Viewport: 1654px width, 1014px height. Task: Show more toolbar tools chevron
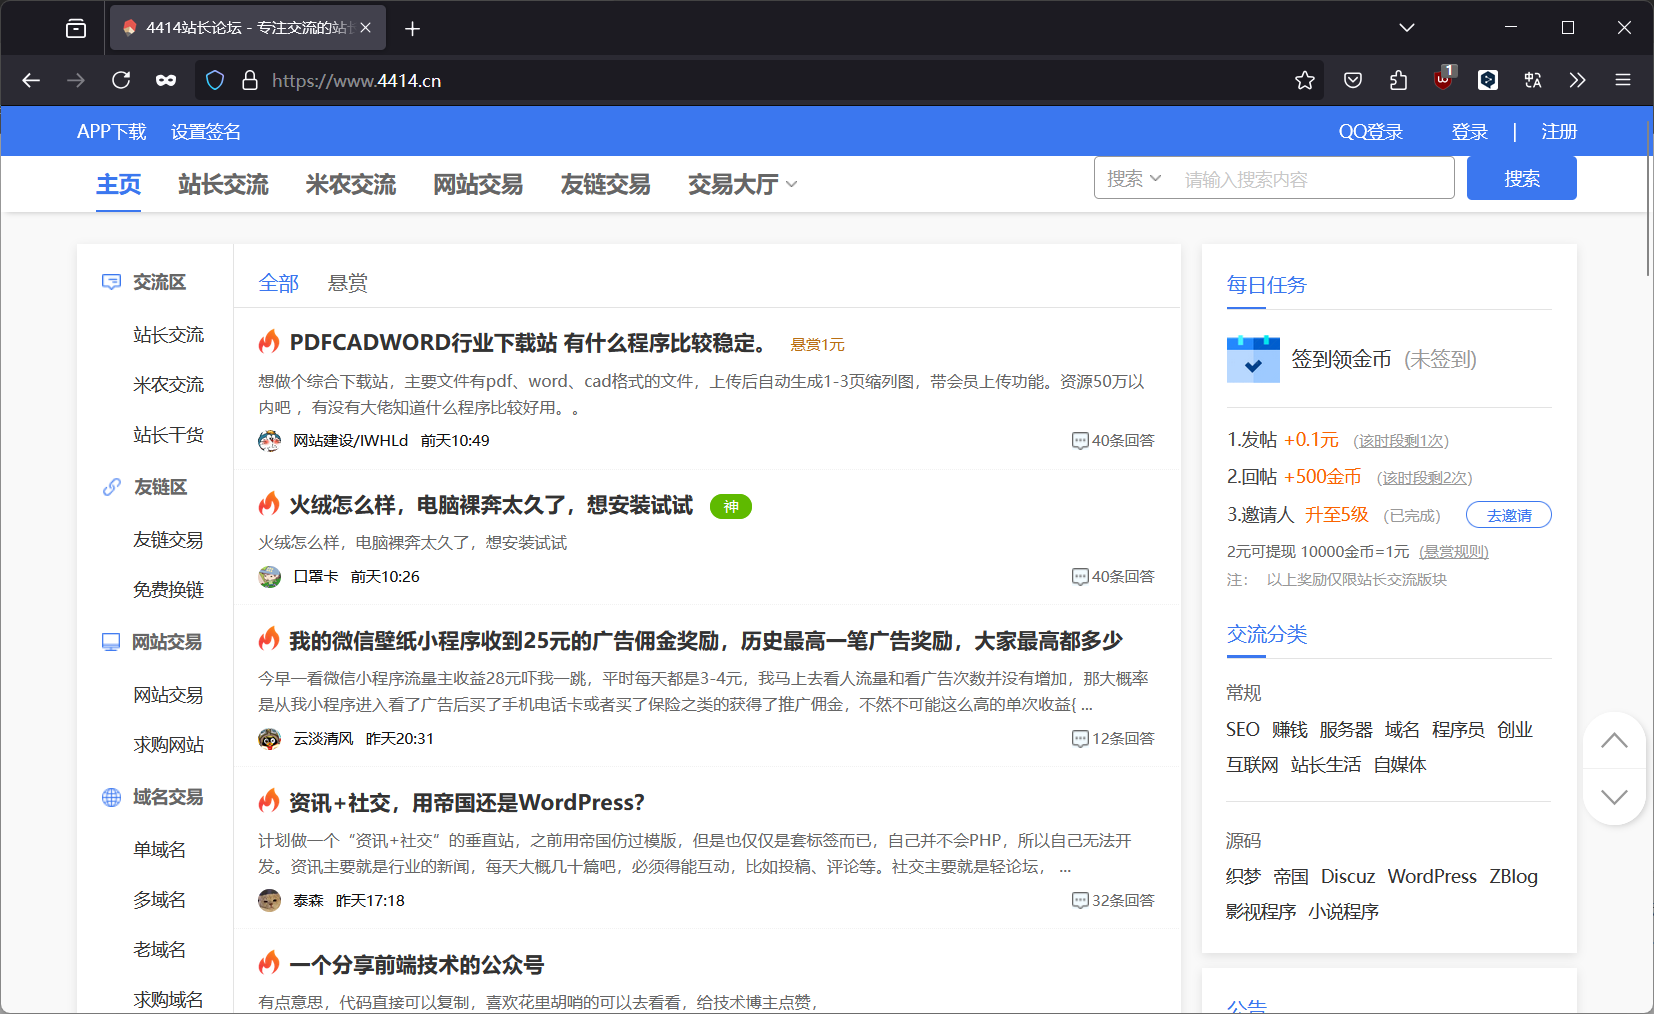(x=1577, y=80)
